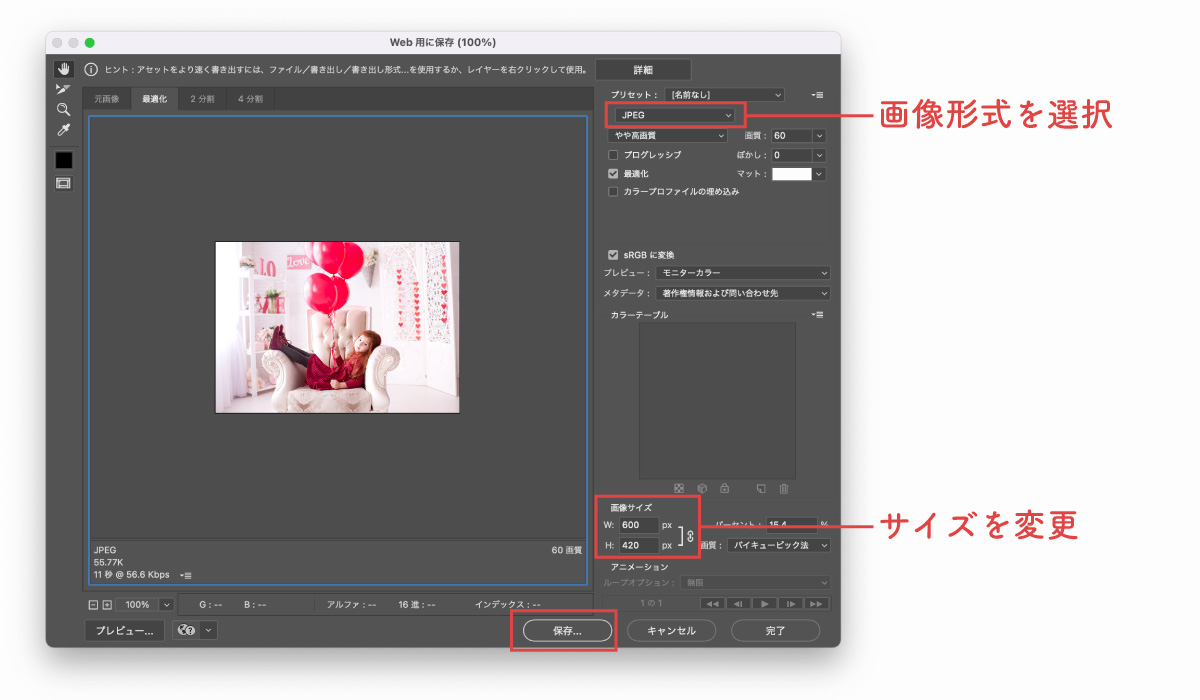Screen dimensions: 1200x700
Task: Select the Zoom magnifier tool
Action: (x=64, y=109)
